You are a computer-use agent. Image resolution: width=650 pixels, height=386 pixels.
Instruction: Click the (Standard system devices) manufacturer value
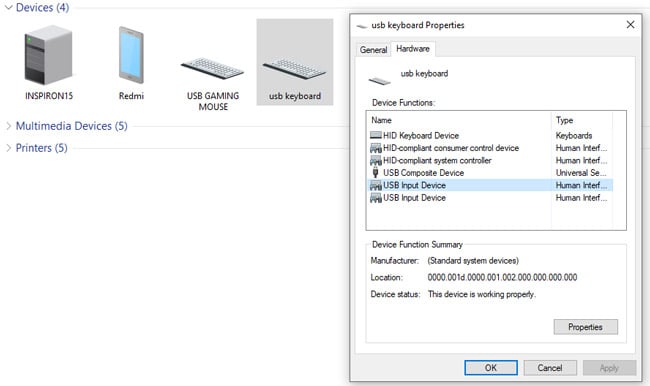473,261
